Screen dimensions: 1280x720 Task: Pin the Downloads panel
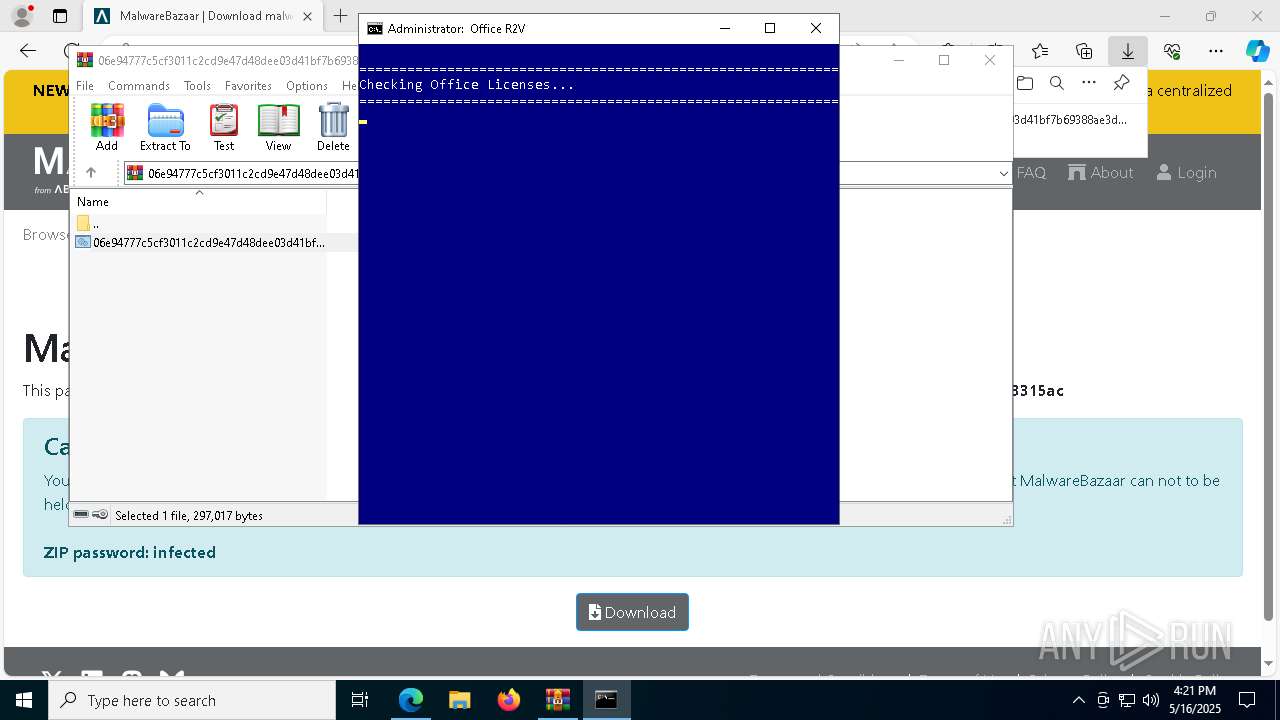click(x=1121, y=83)
